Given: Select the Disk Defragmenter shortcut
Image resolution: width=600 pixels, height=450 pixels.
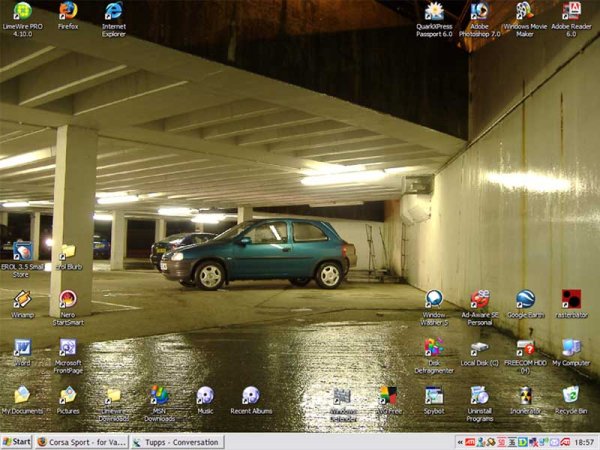Looking at the screenshot, I should pyautogui.click(x=434, y=347).
